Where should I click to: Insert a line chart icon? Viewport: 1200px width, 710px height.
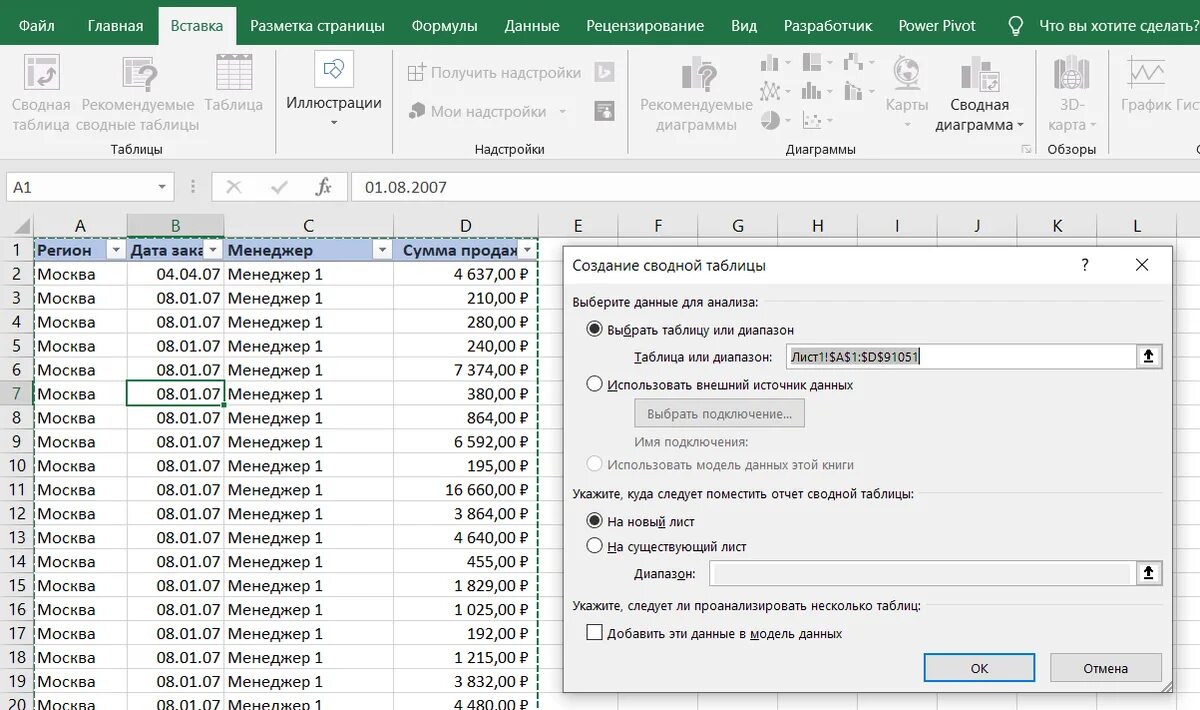(x=771, y=92)
